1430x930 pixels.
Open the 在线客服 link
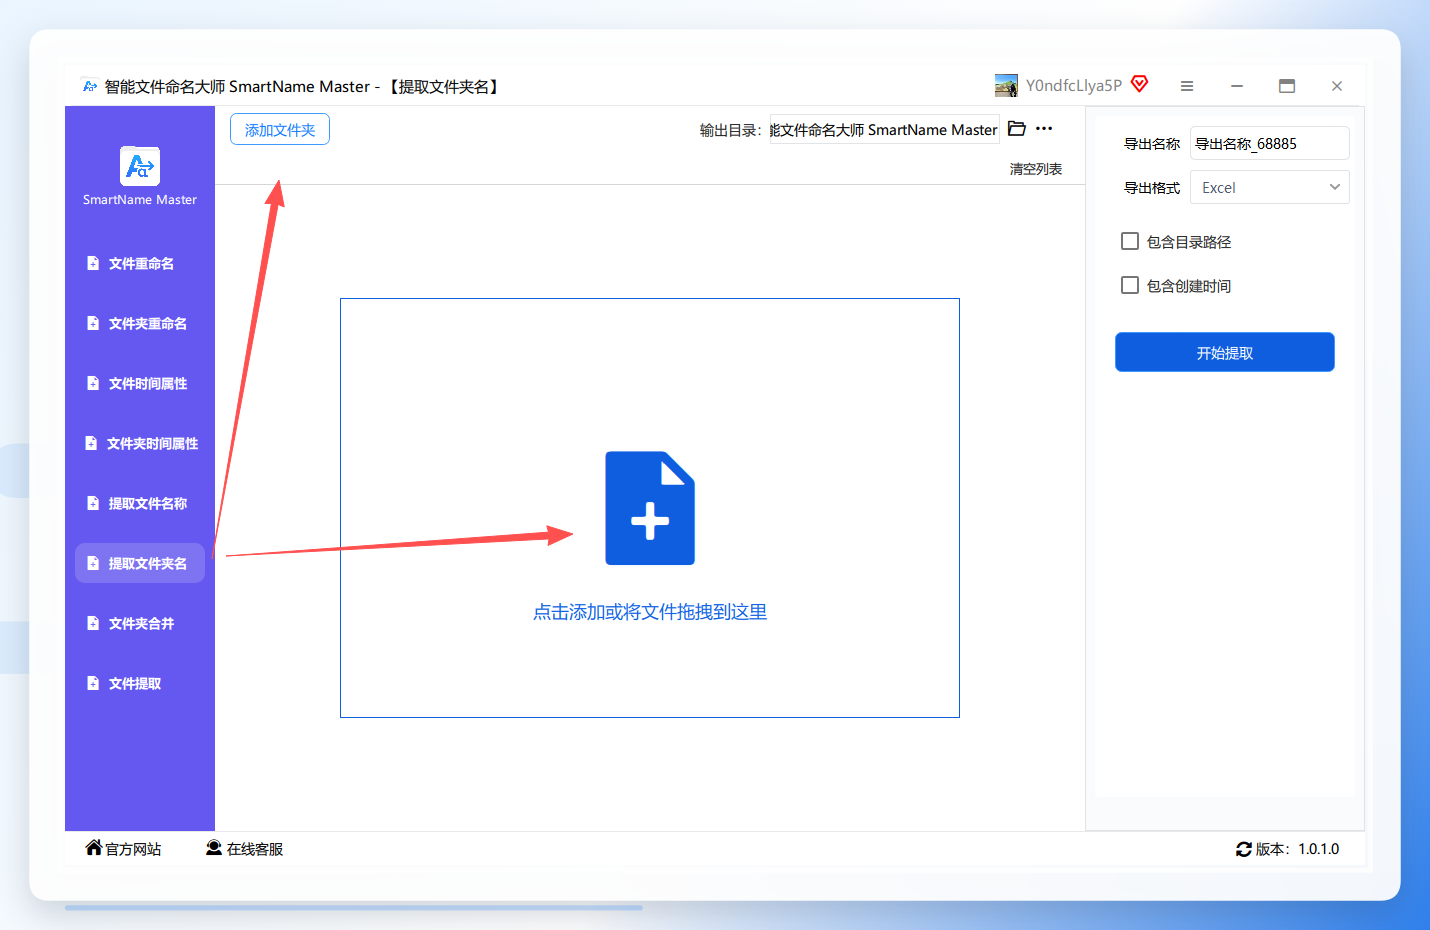coord(255,849)
